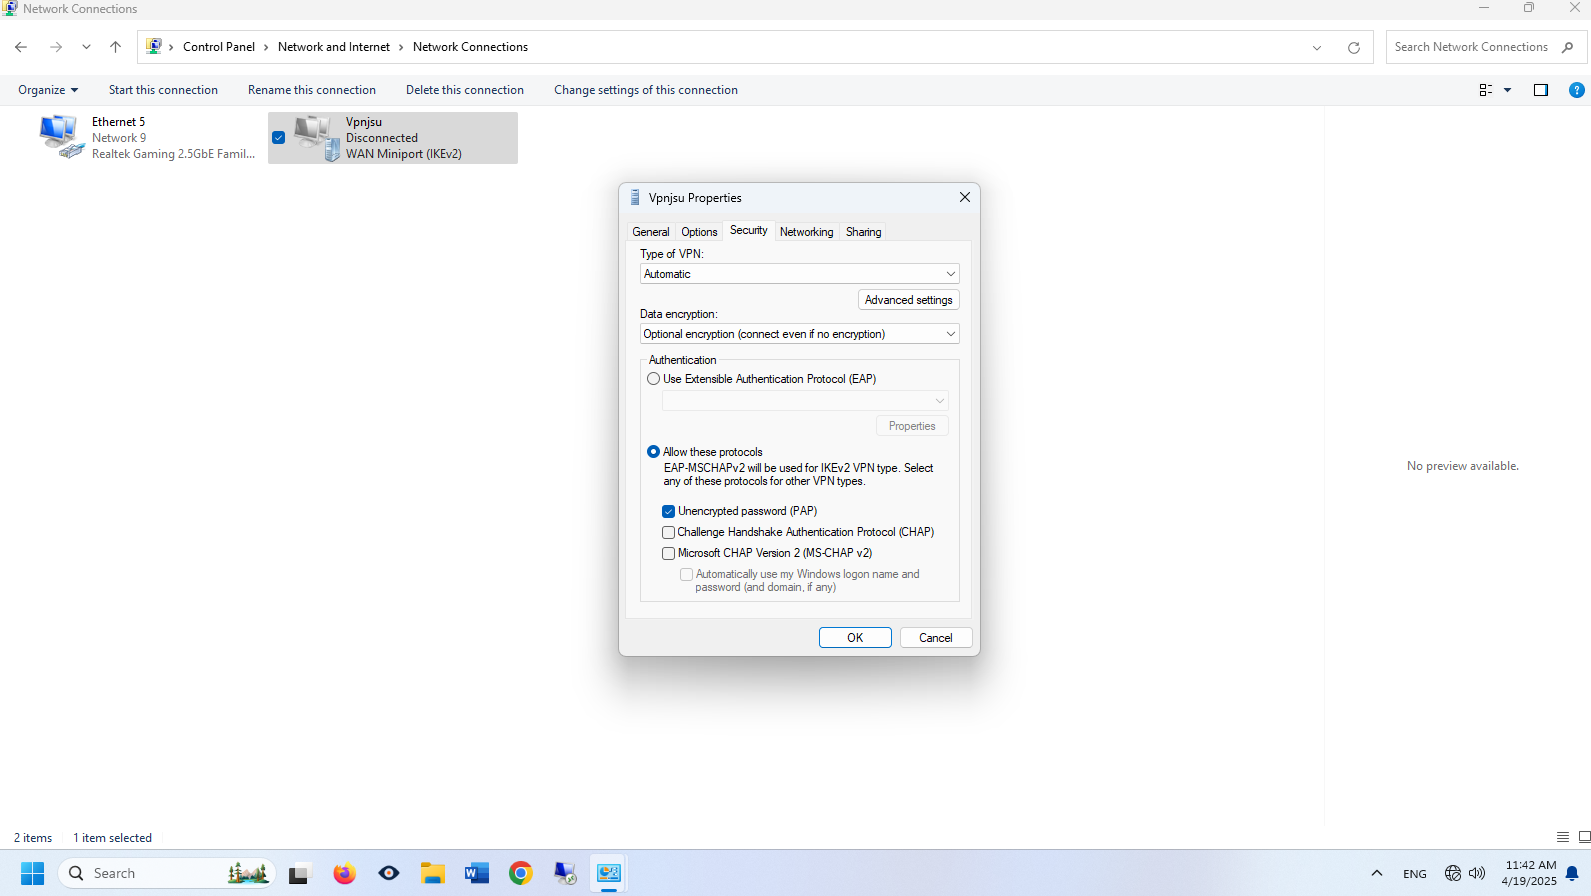Select Use Extensible Authentication Protocol radio
The height and width of the screenshot is (896, 1591).
click(654, 379)
